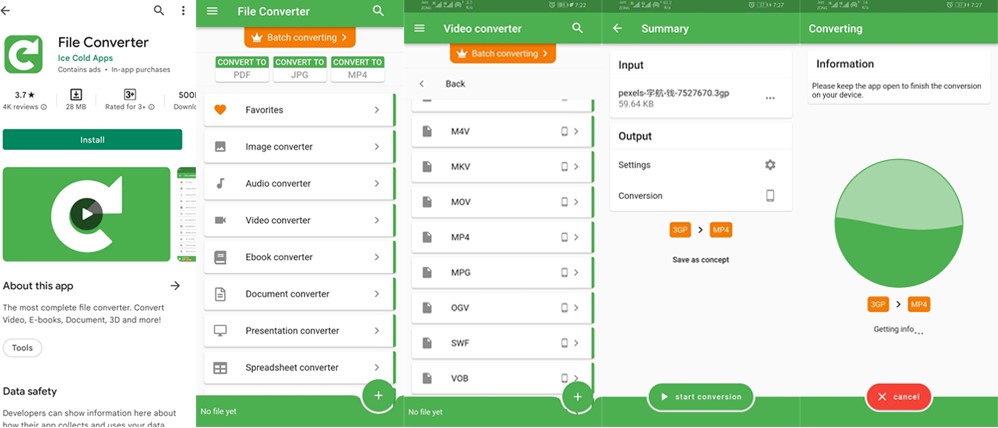
Task: Open Play Store search magnifier
Action: pos(159,11)
